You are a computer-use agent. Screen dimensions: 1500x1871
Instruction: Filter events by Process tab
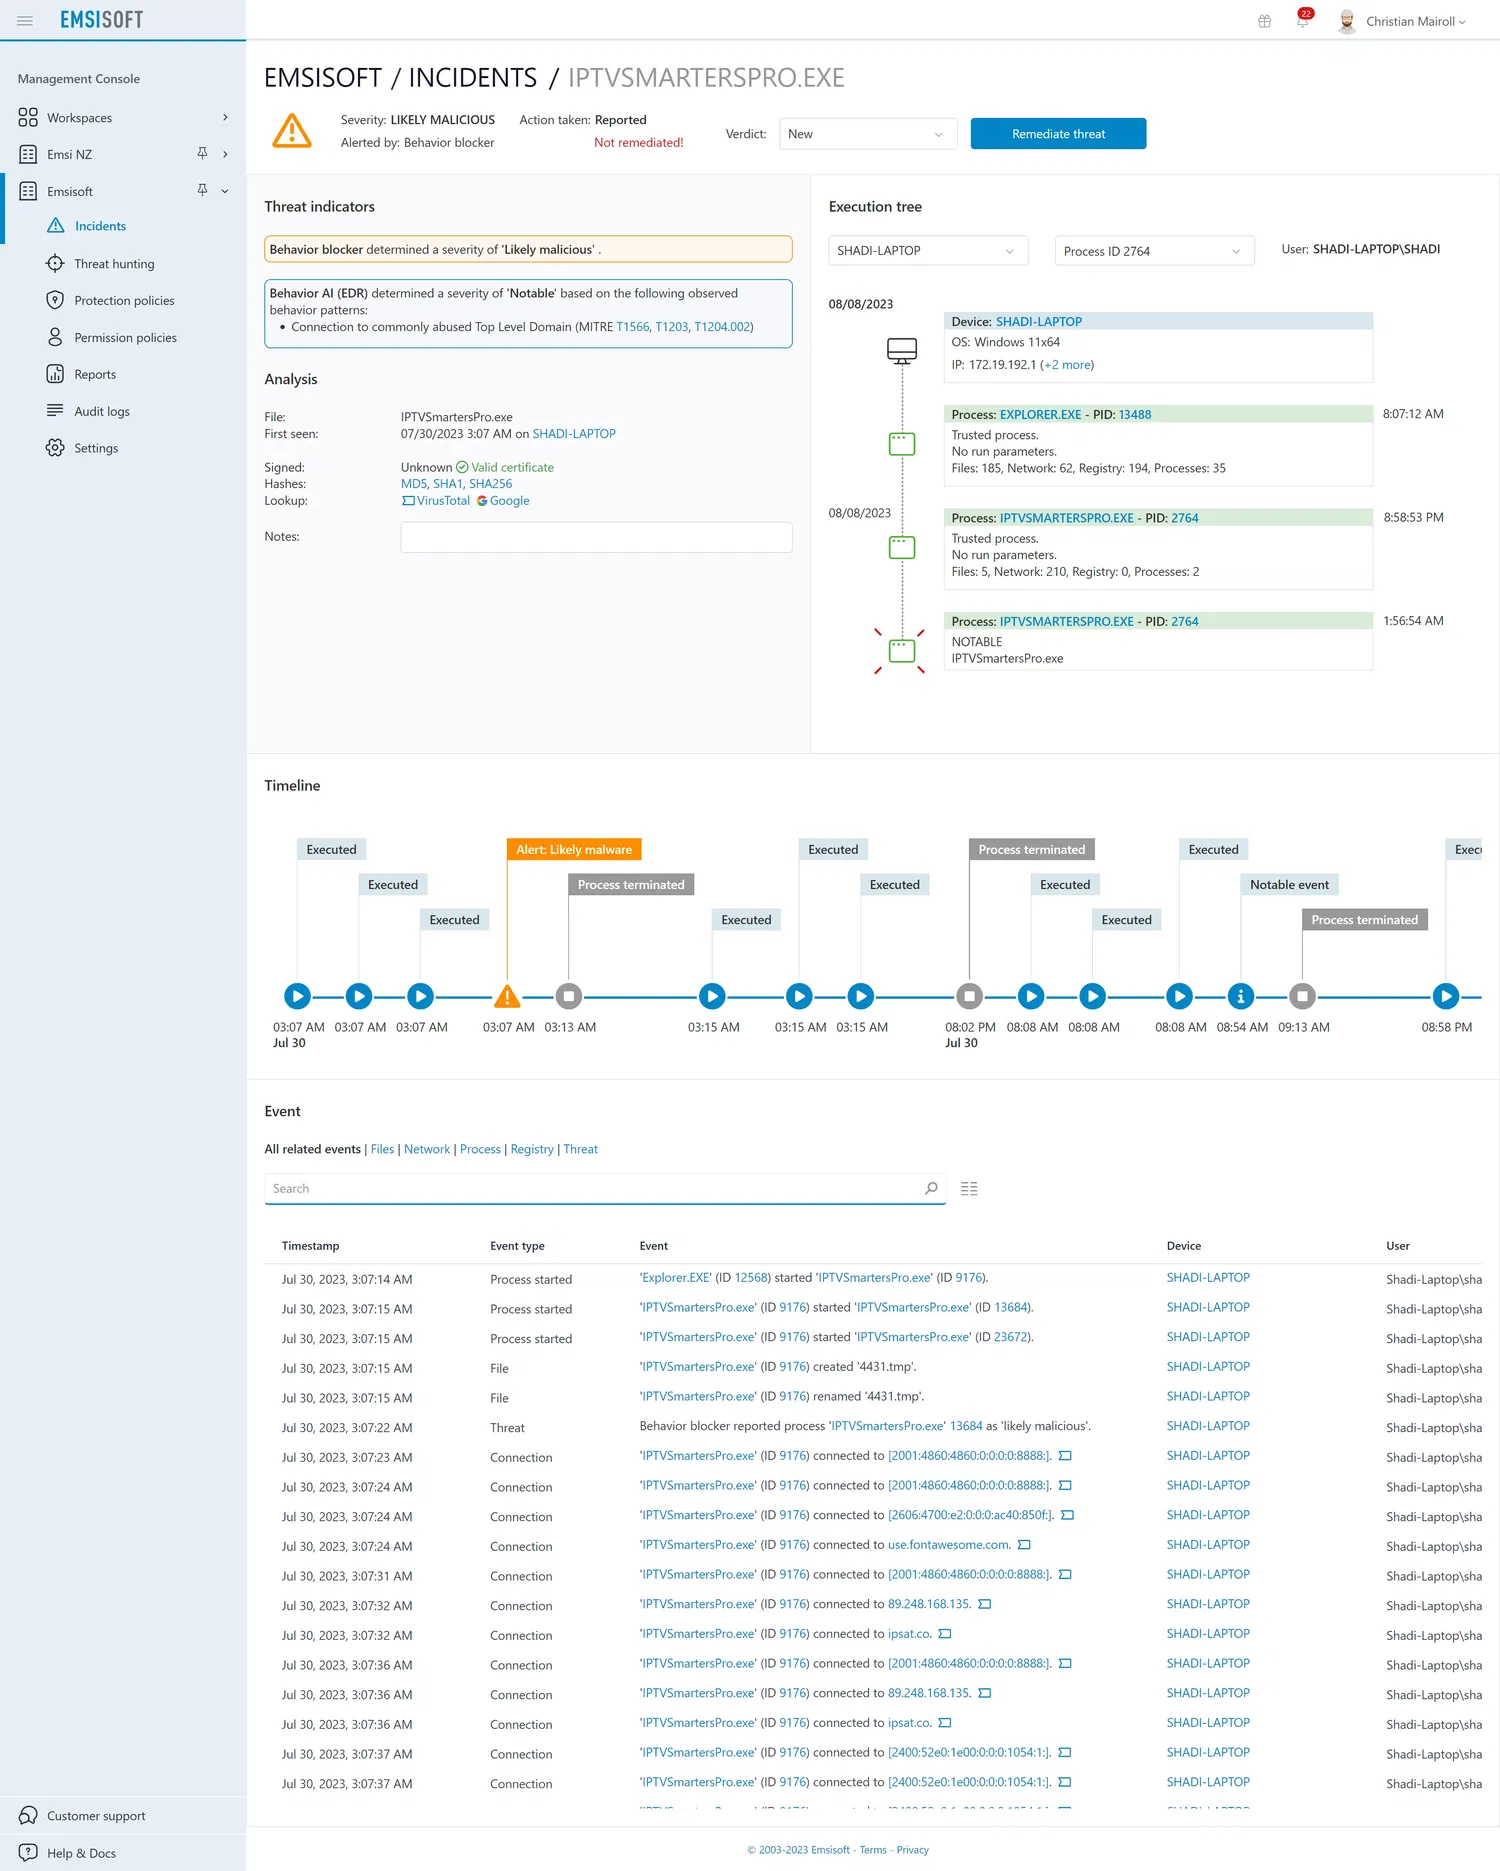click(480, 1149)
